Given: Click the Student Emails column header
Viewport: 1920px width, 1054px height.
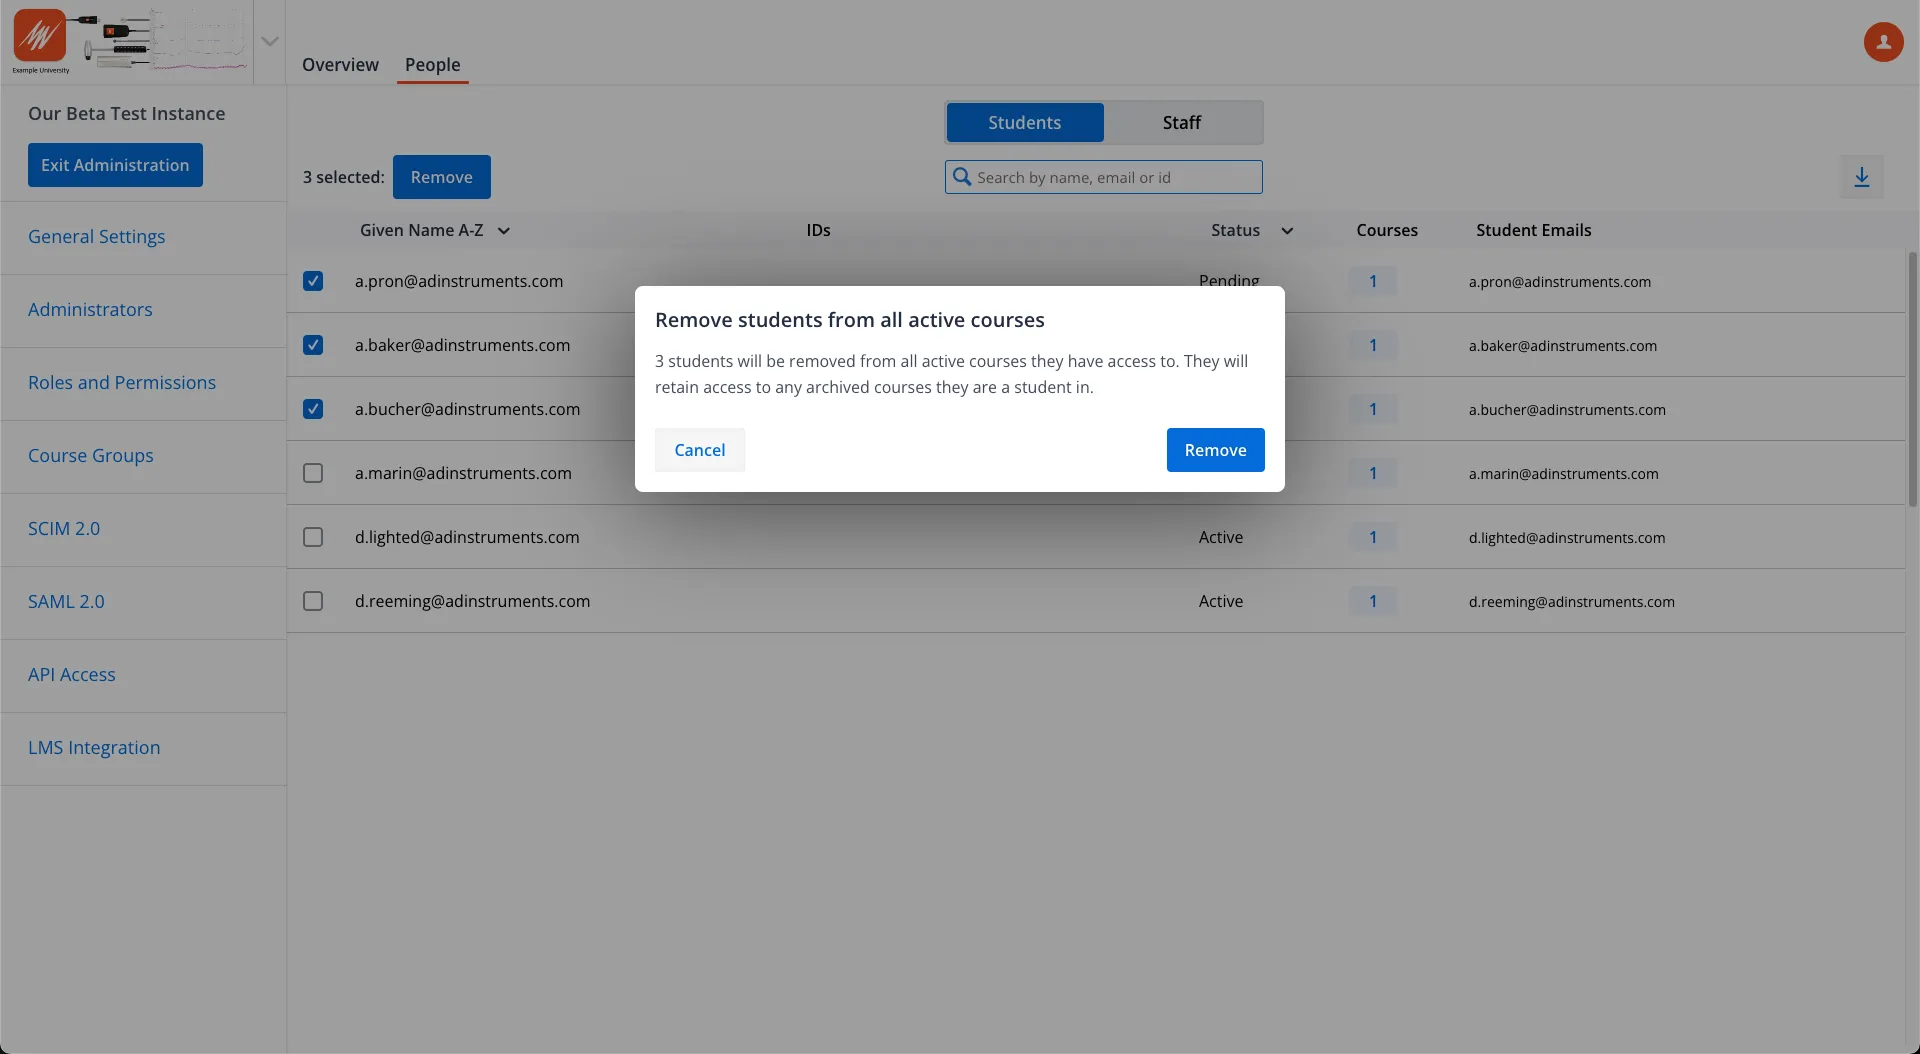Looking at the screenshot, I should [x=1533, y=230].
